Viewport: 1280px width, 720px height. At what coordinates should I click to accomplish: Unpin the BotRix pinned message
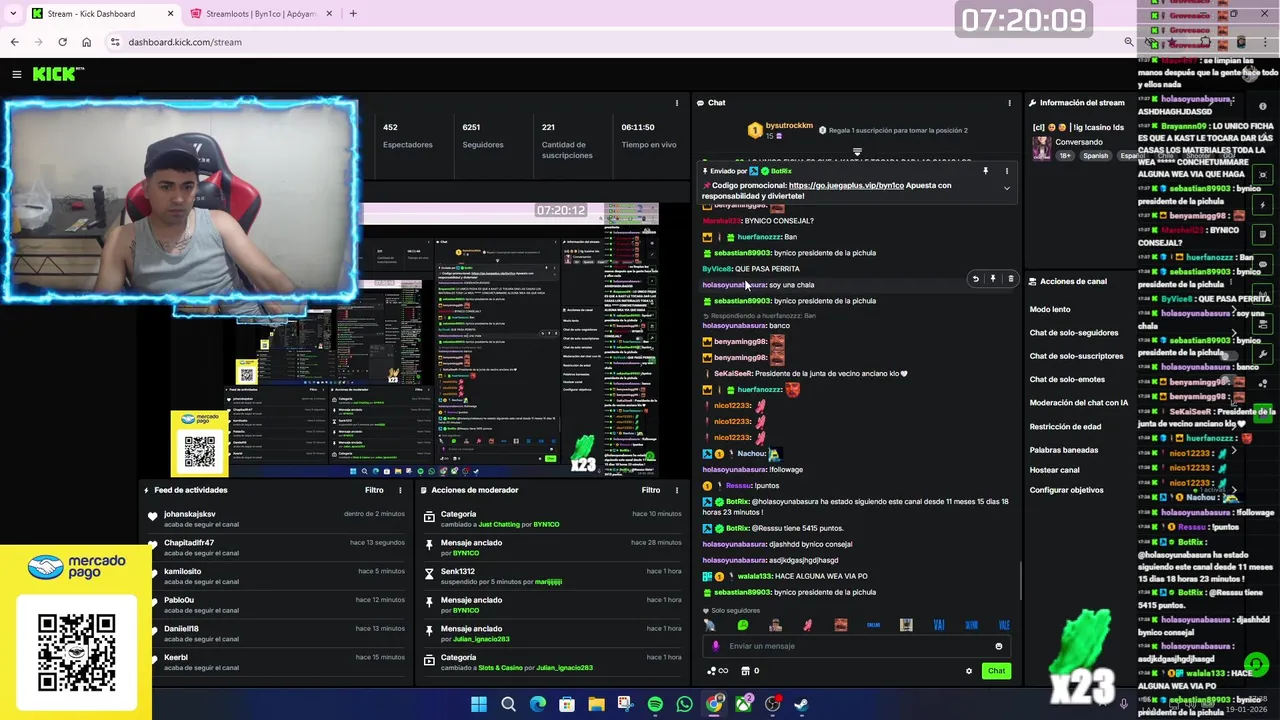tap(985, 171)
